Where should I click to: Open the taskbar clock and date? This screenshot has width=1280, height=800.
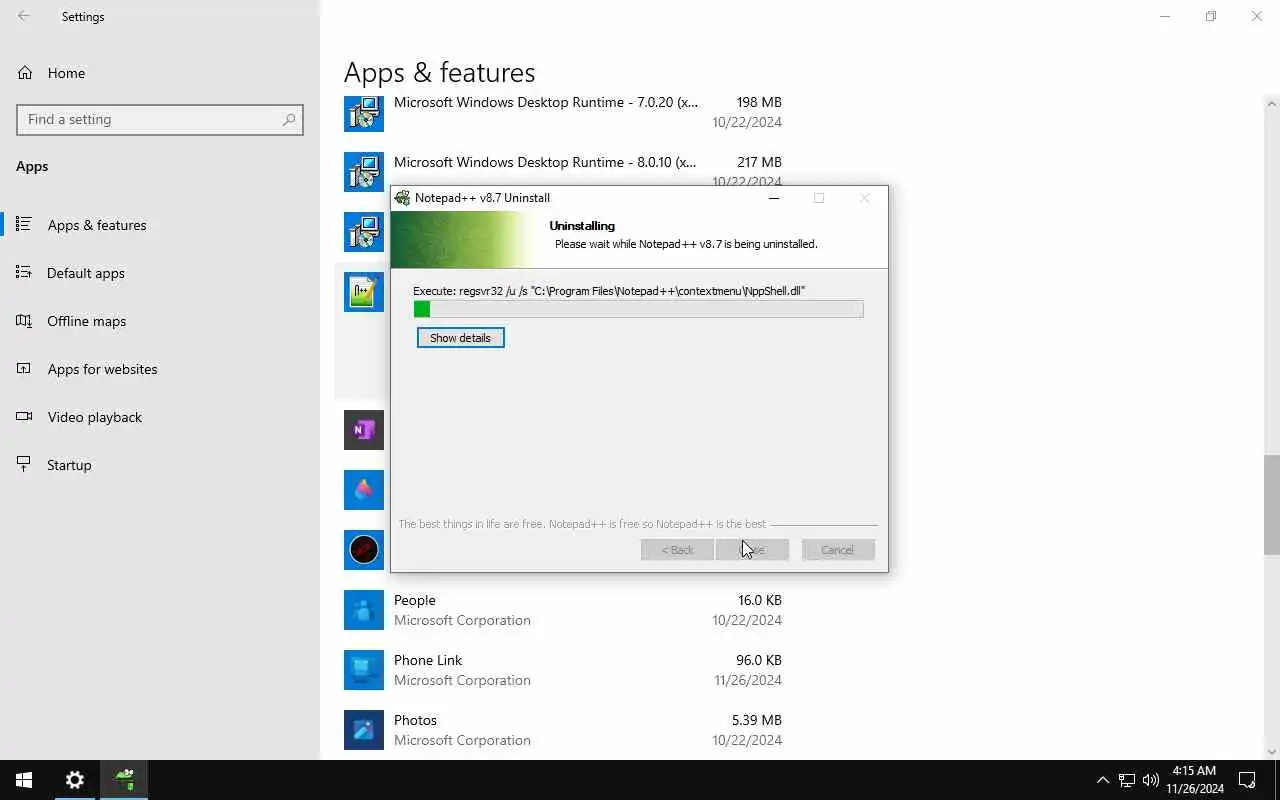(1194, 780)
